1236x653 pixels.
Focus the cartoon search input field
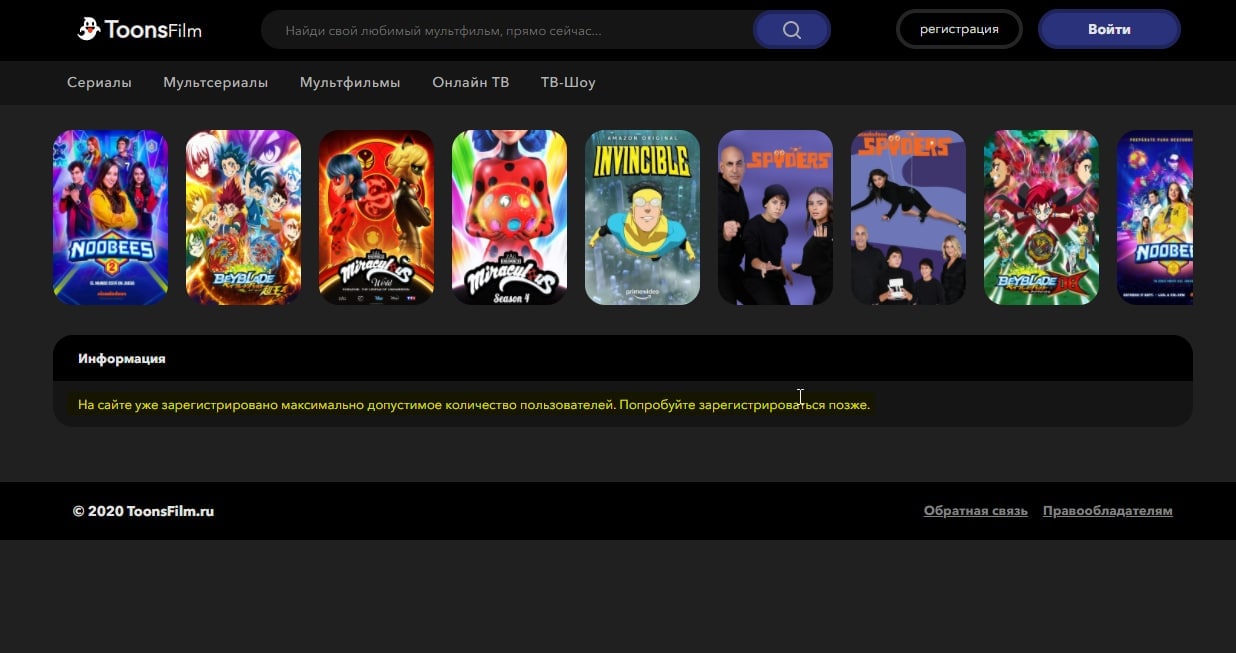pyautogui.click(x=508, y=30)
